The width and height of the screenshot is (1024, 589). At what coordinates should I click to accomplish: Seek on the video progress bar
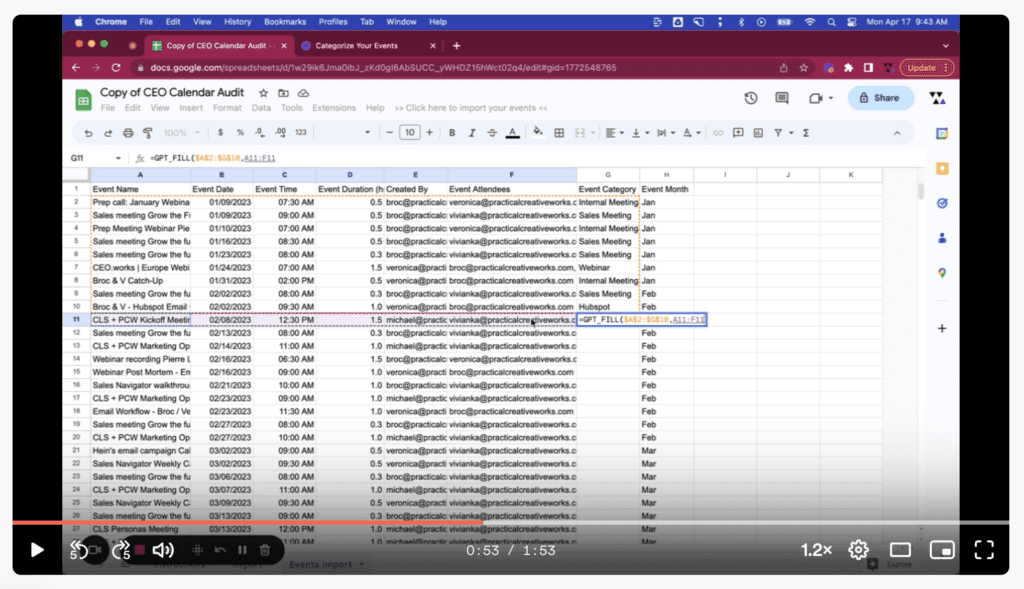click(x=511, y=522)
